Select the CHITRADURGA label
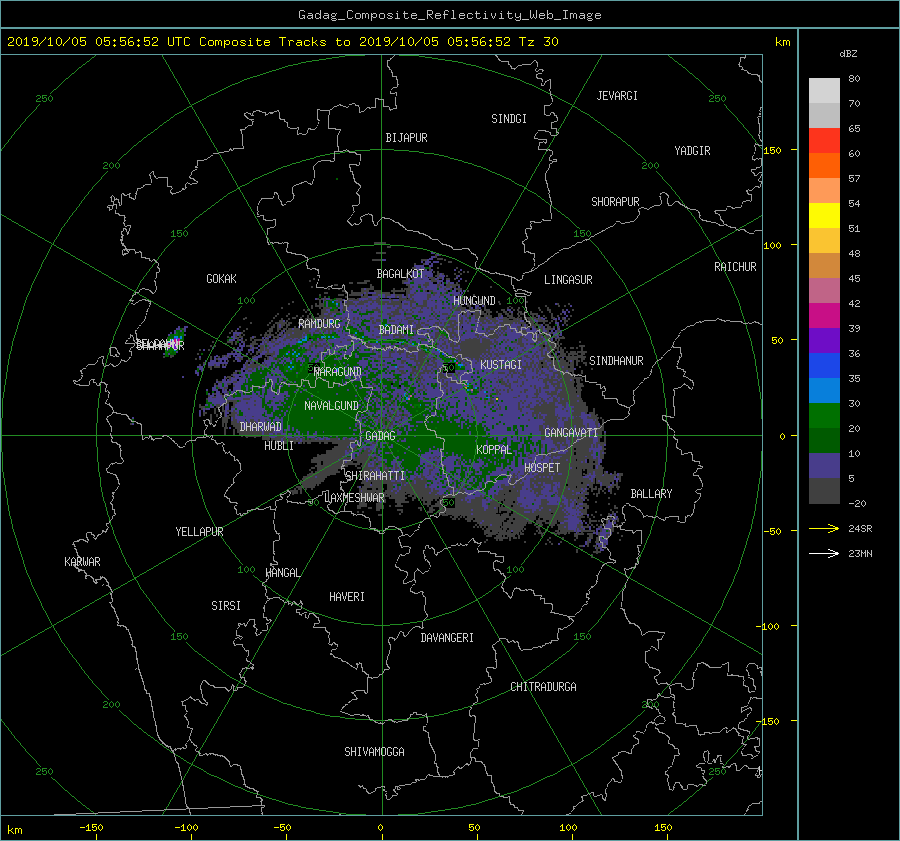 [543, 687]
